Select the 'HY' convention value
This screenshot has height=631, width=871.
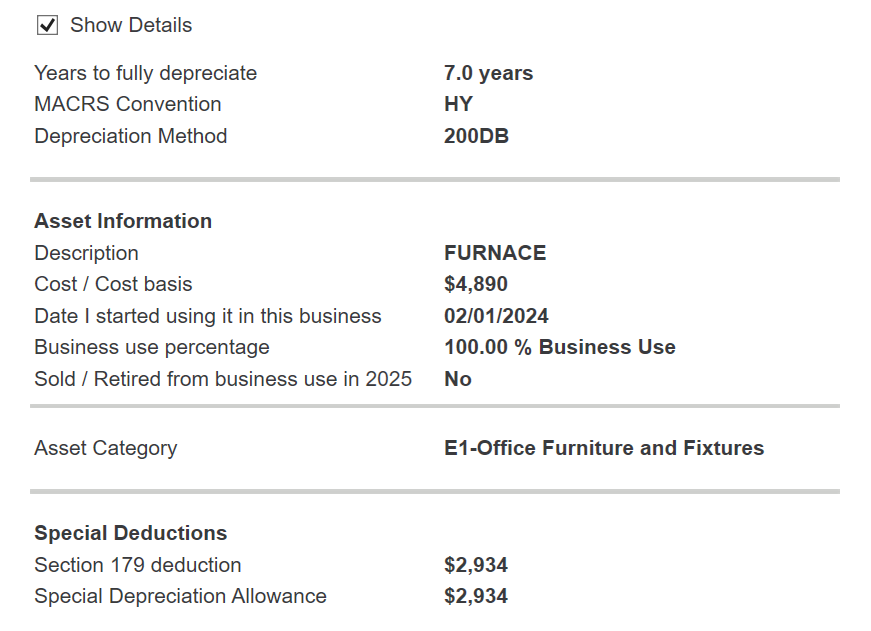[x=458, y=104]
